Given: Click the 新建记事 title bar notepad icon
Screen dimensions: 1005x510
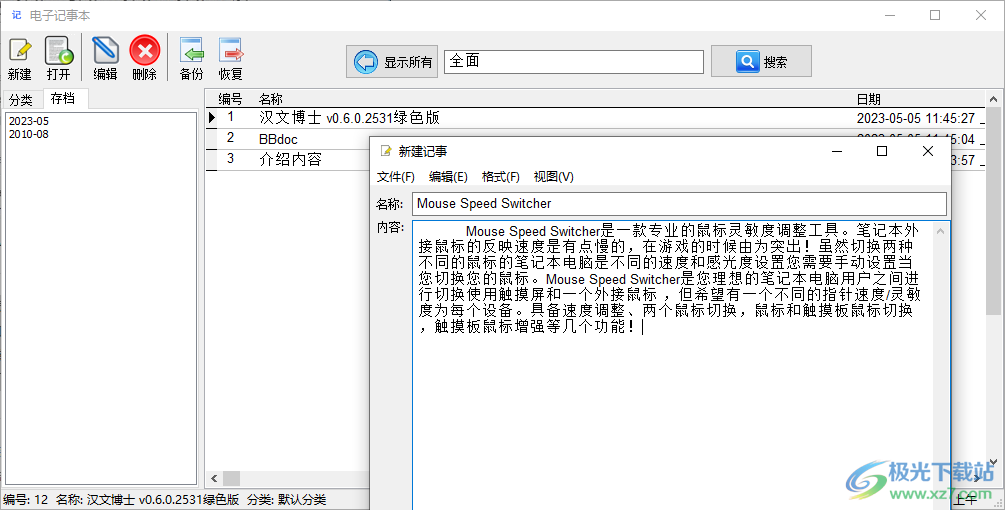Looking at the screenshot, I should tap(386, 151).
